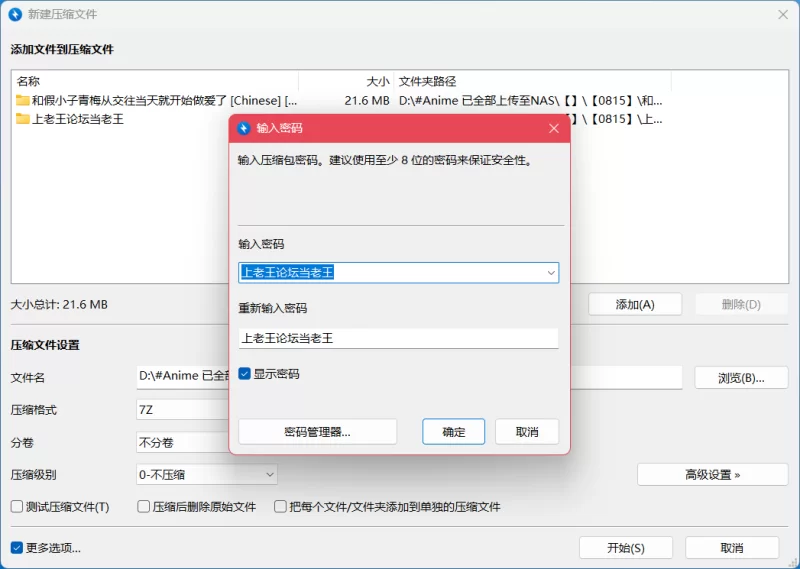
Task: Enable 测试压缩文件(T) checkbox
Action: pyautogui.click(x=17, y=507)
